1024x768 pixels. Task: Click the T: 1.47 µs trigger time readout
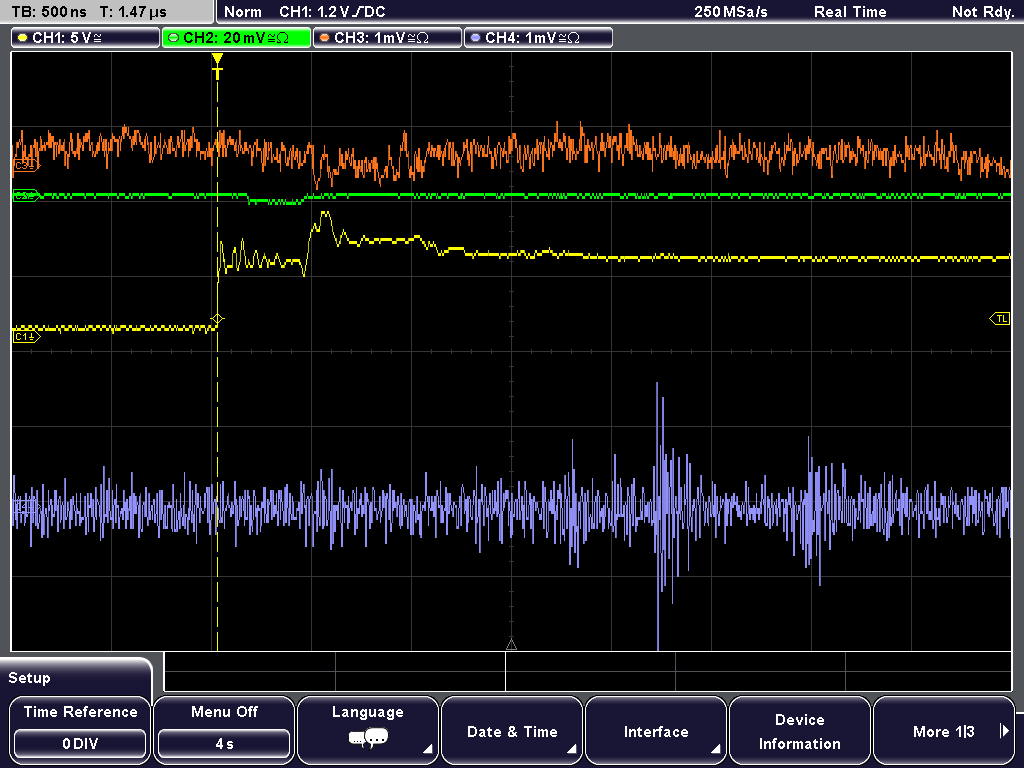pos(133,12)
